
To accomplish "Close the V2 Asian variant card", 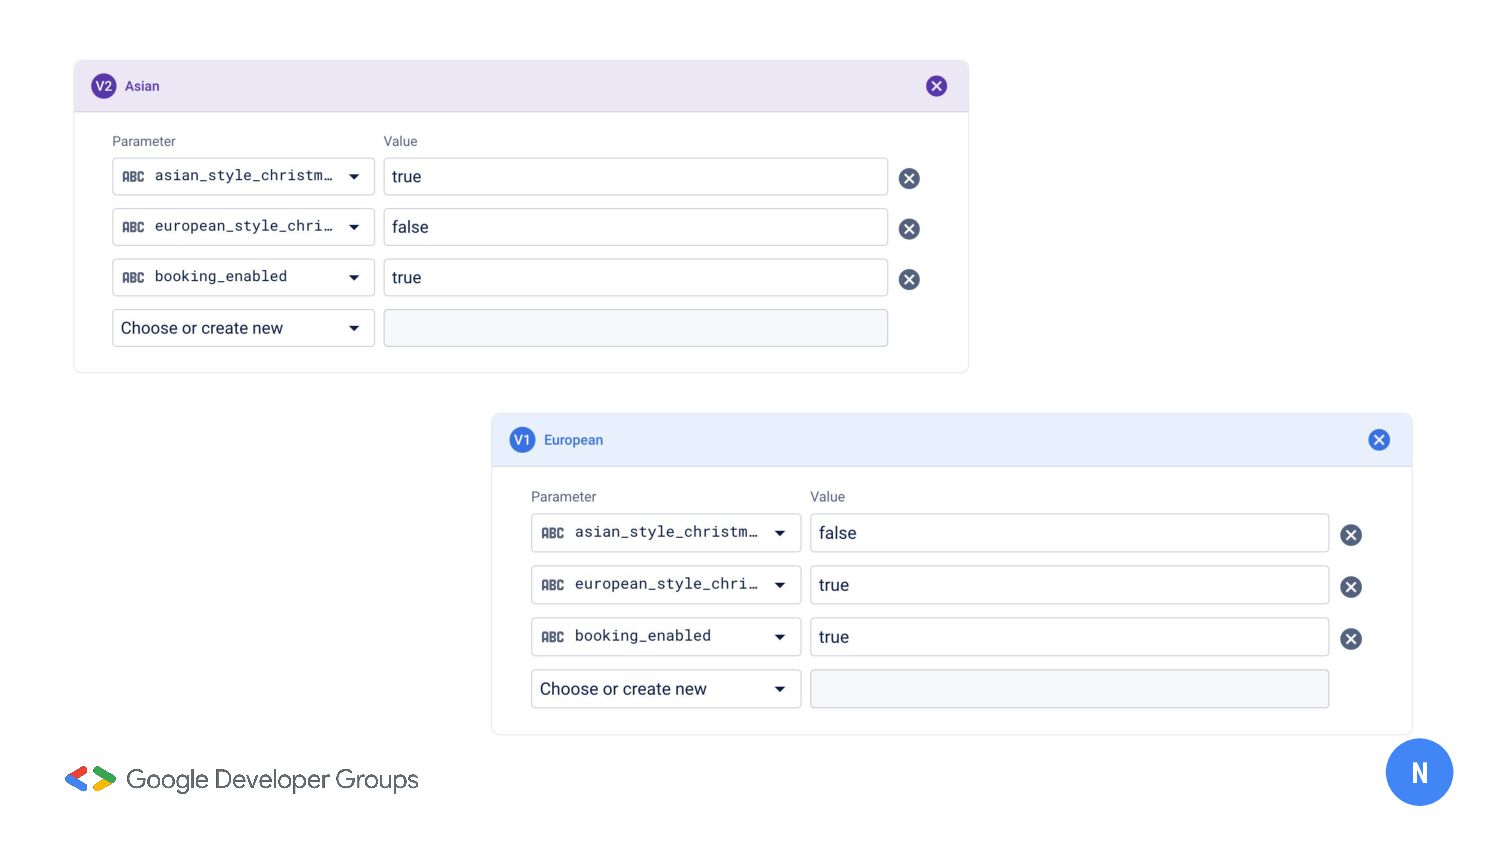I will [x=936, y=86].
